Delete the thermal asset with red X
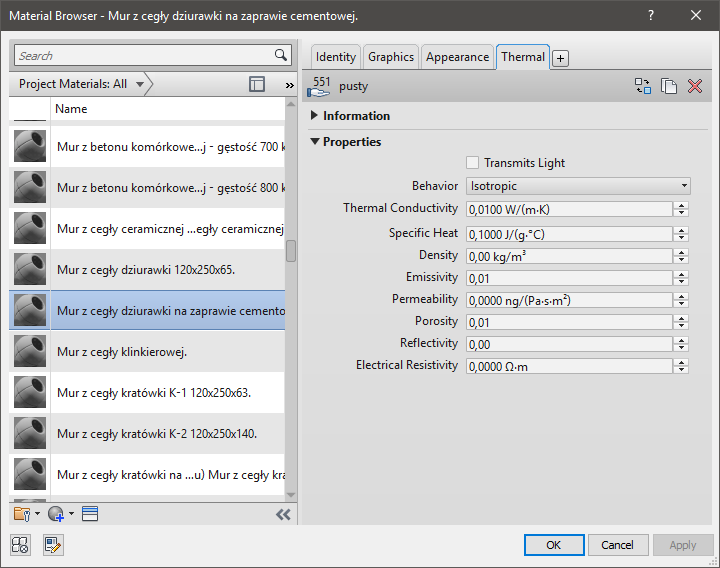720x568 pixels. pyautogui.click(x=695, y=86)
